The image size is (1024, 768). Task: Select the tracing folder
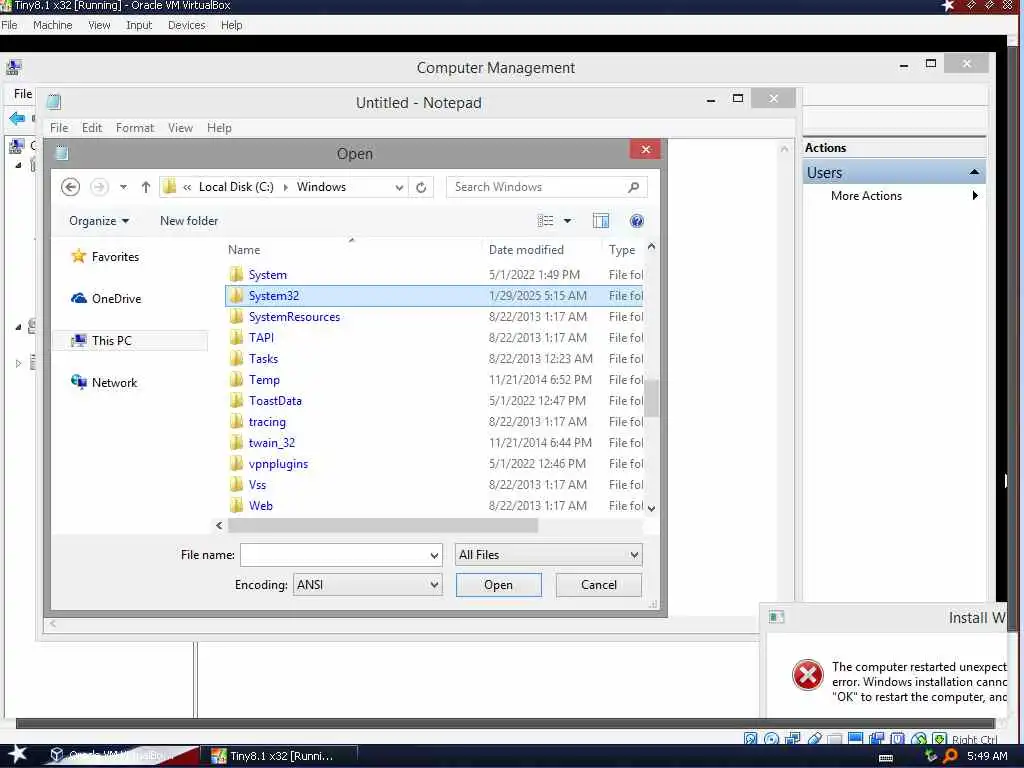coord(266,422)
